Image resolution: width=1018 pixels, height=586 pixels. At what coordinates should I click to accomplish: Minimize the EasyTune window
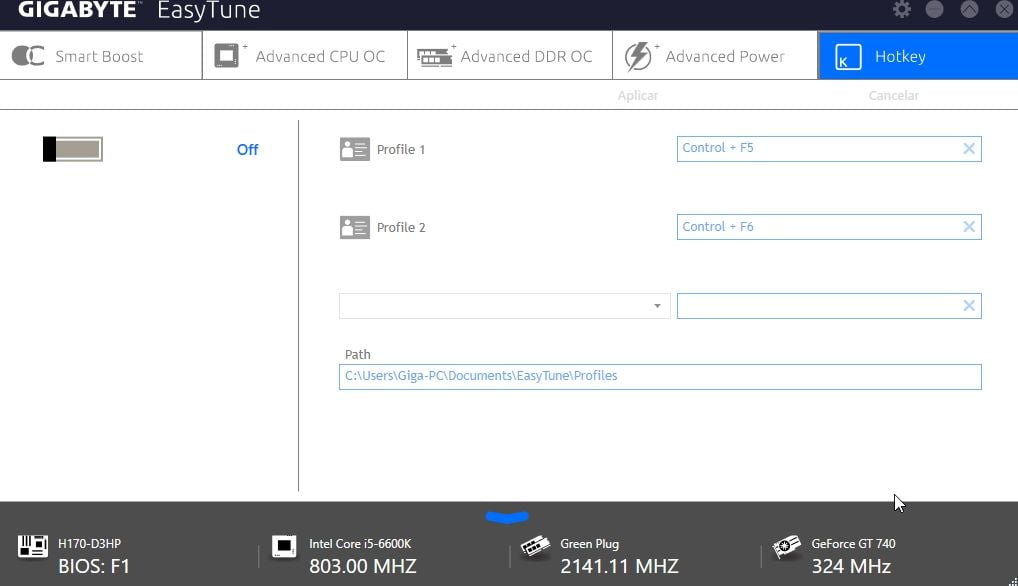pyautogui.click(x=934, y=9)
